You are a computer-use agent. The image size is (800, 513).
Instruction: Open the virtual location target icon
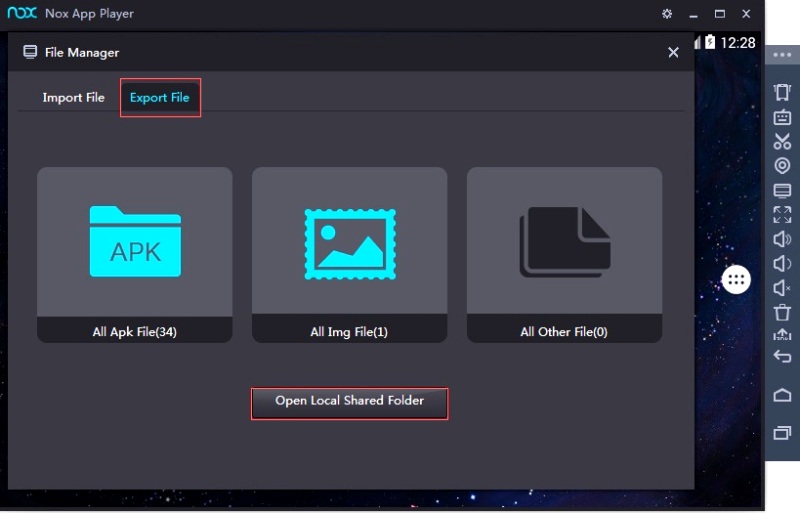coord(782,165)
